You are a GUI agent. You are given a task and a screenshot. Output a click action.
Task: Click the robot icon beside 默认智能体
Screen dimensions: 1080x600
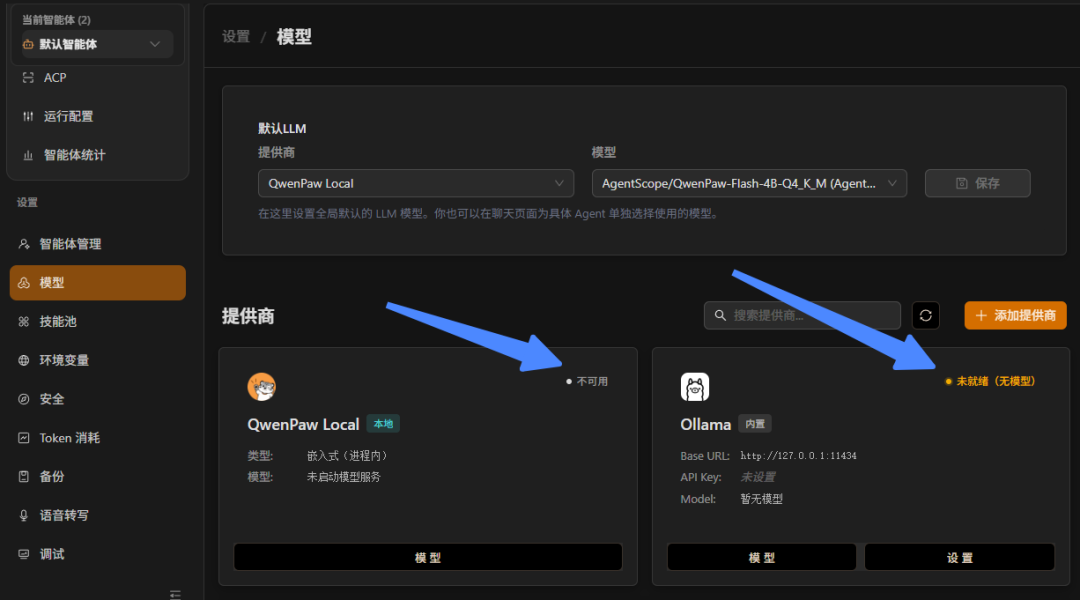(28, 44)
